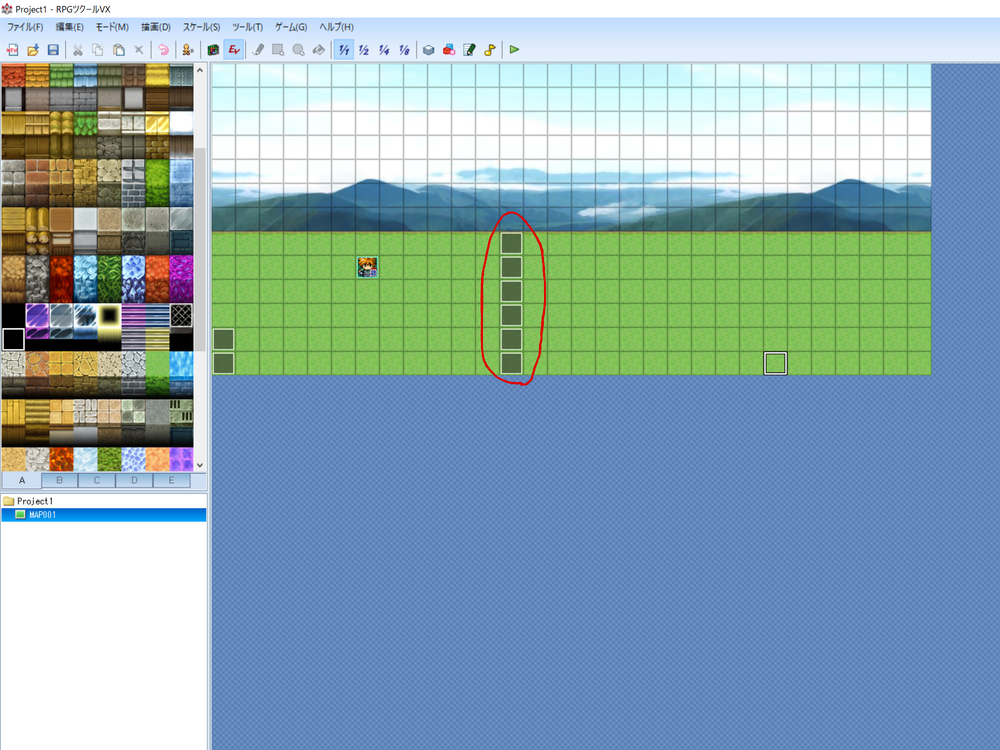This screenshot has width=1000, height=750.
Task: Switch to tileset tab C
Action: [x=97, y=480]
